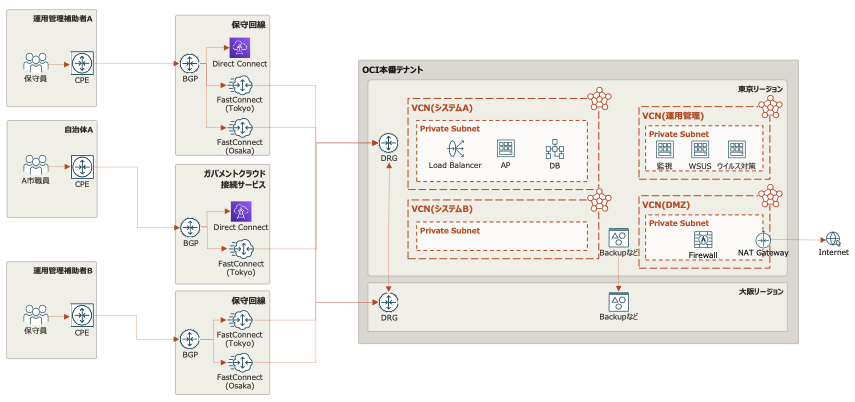Click the VCN badge icon on VCN(DMZ)

coord(772,196)
